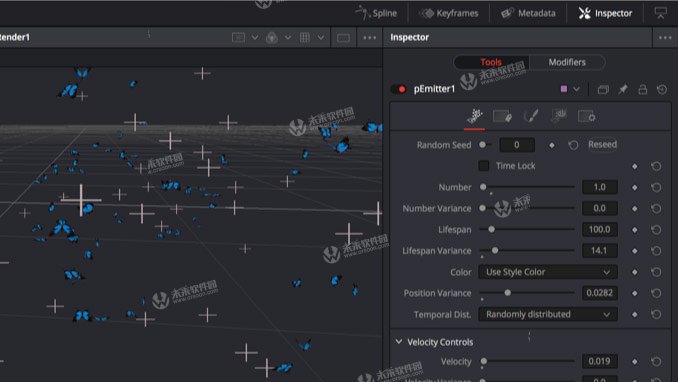Image resolution: width=678 pixels, height=382 pixels.
Task: Lock the pEmitter1 node
Action: (643, 90)
